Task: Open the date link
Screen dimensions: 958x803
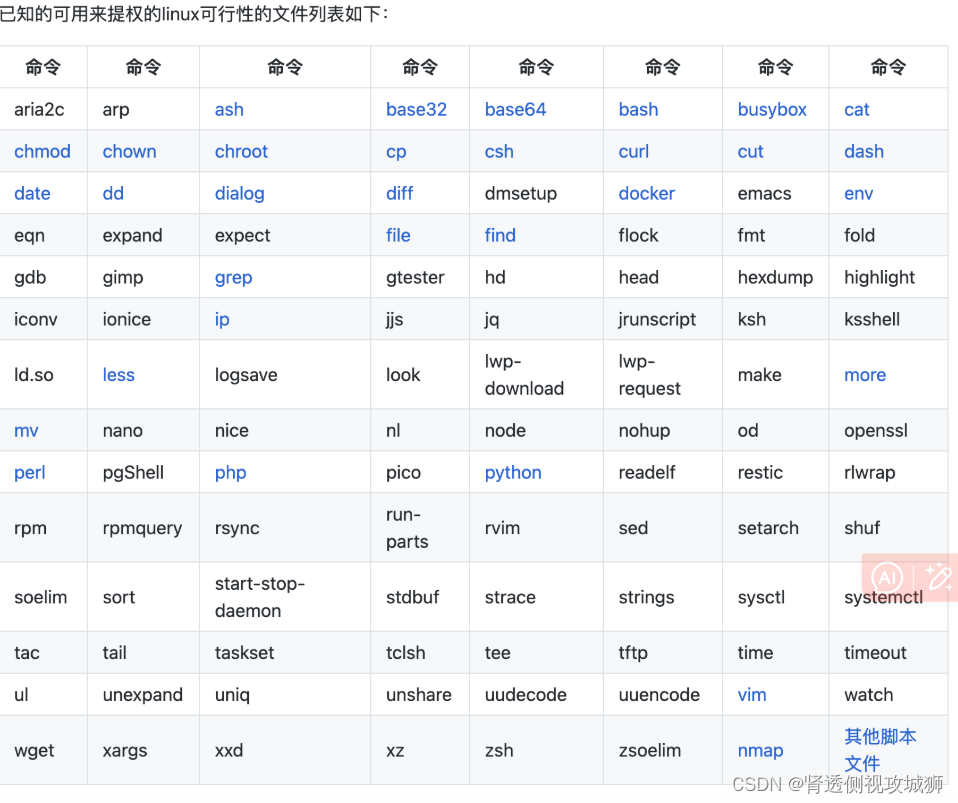Action: tap(32, 194)
